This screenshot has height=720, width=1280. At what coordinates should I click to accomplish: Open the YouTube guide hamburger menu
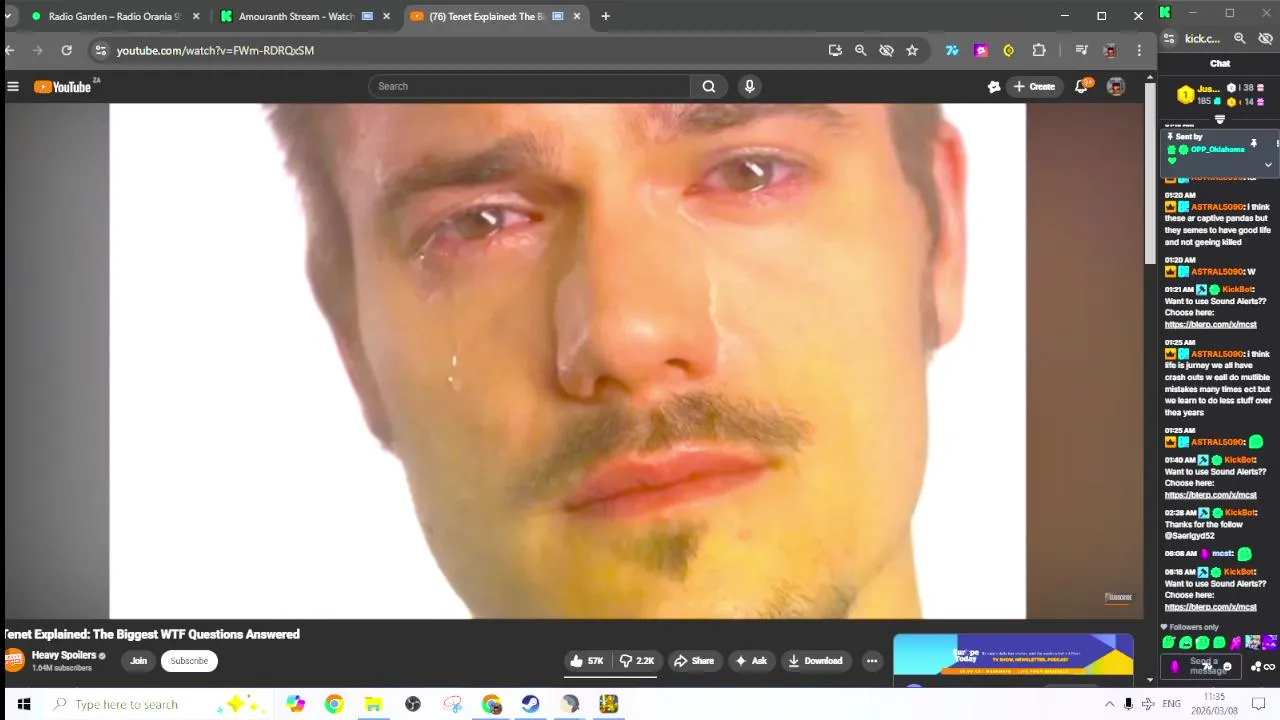click(x=13, y=87)
